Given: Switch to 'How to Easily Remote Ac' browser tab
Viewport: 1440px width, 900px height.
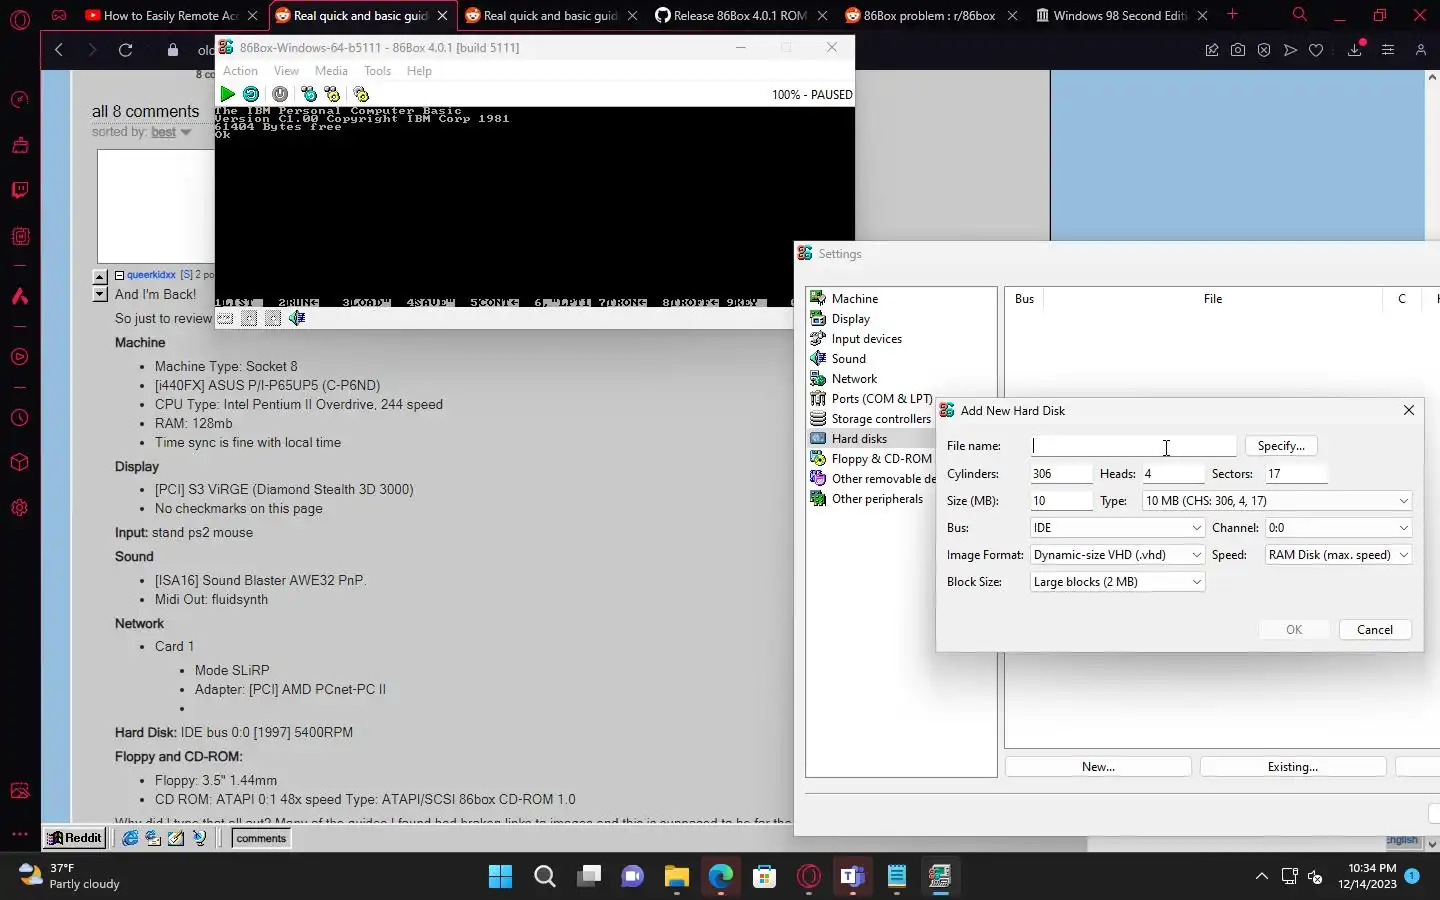Looking at the screenshot, I should tap(170, 15).
